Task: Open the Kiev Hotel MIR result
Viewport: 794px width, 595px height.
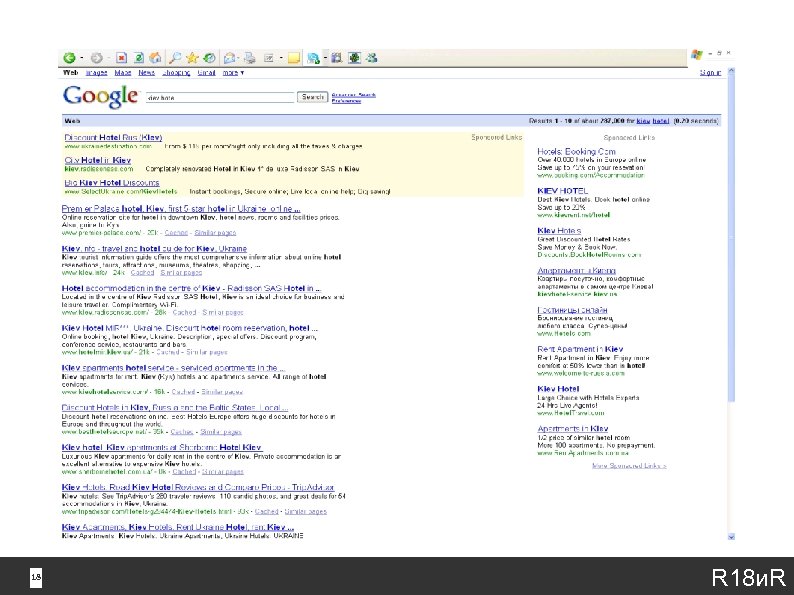Action: tap(189, 328)
